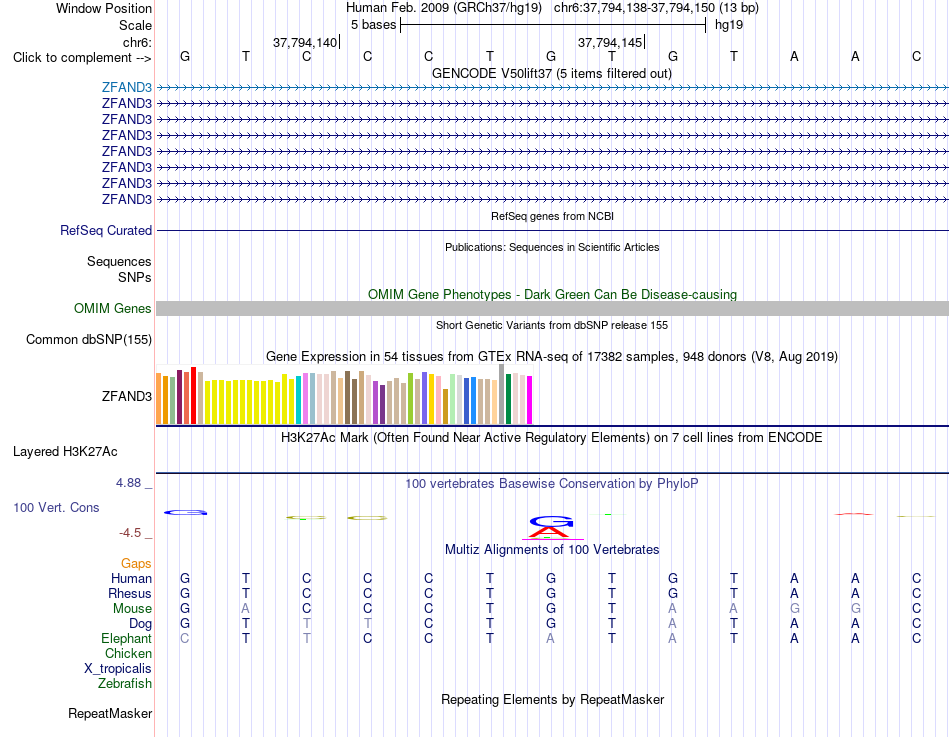
Task: Click the tall gray bar in GTEx chart
Action: point(501,394)
